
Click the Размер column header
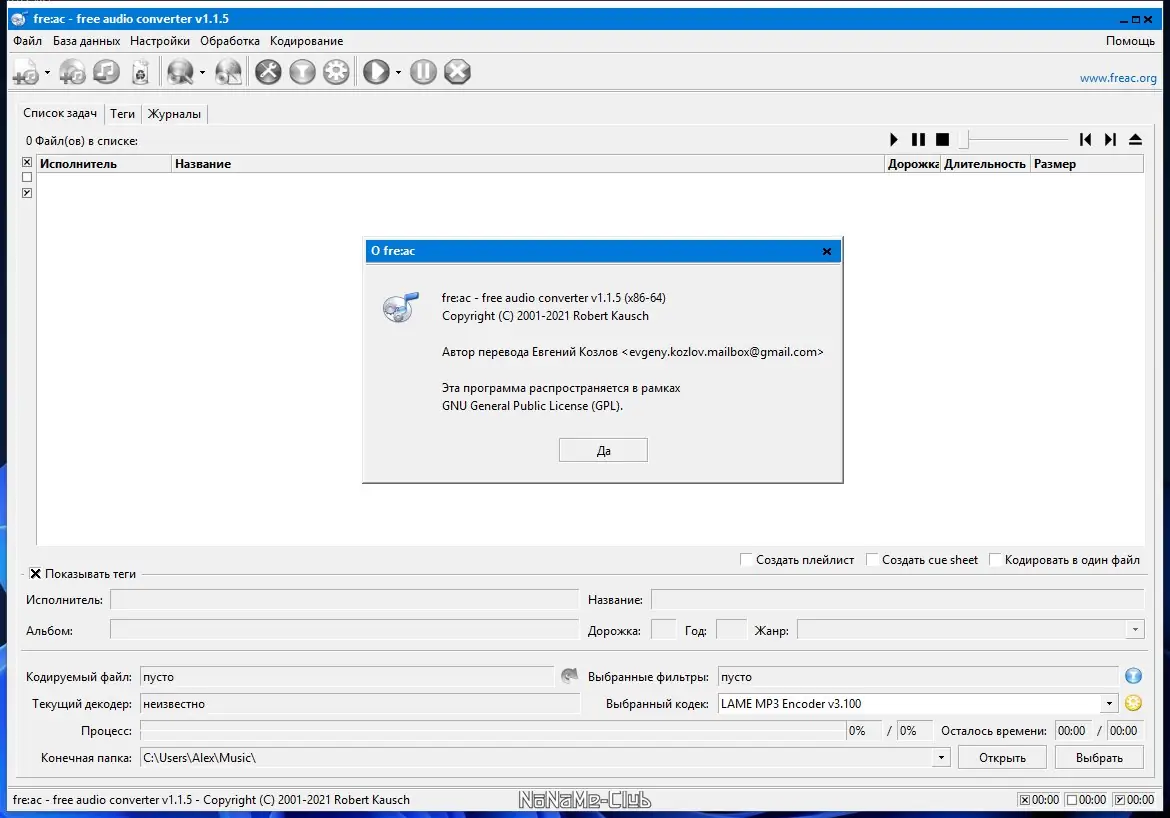tap(1086, 163)
